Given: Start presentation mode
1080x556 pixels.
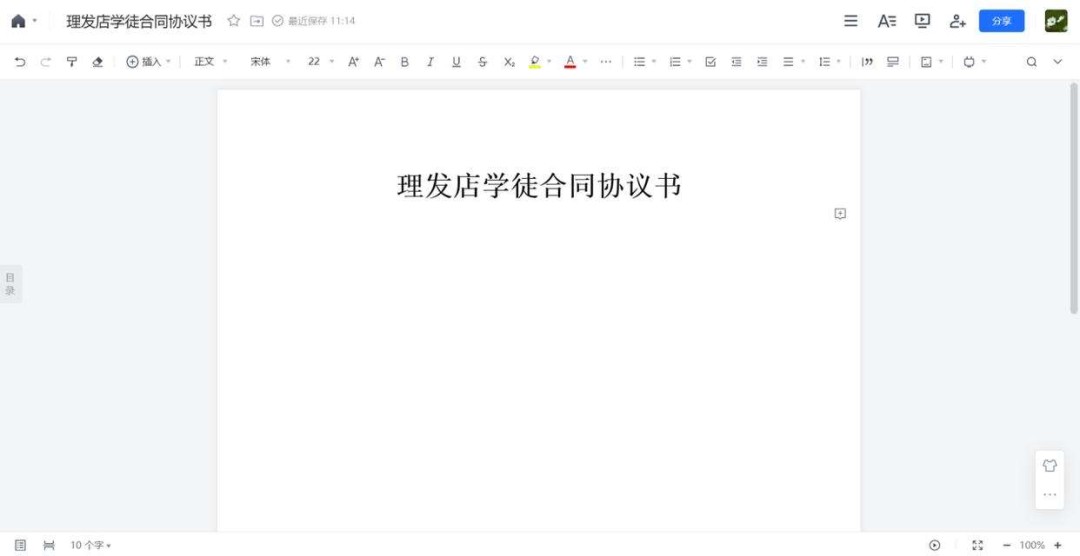Looking at the screenshot, I should [922, 21].
